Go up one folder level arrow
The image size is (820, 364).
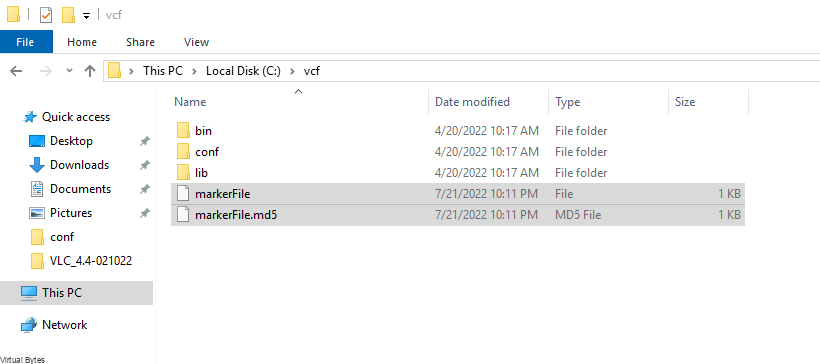[x=90, y=71]
